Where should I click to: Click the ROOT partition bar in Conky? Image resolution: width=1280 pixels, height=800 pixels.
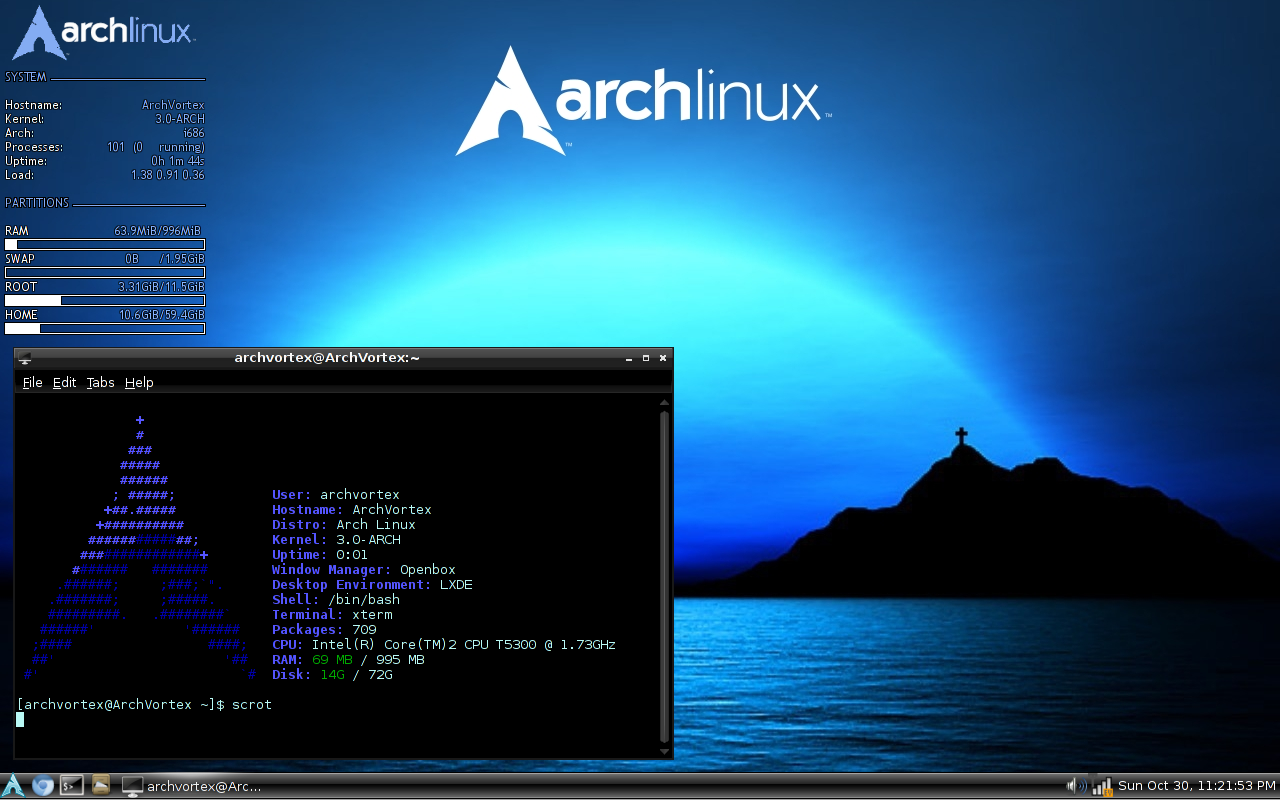click(105, 299)
